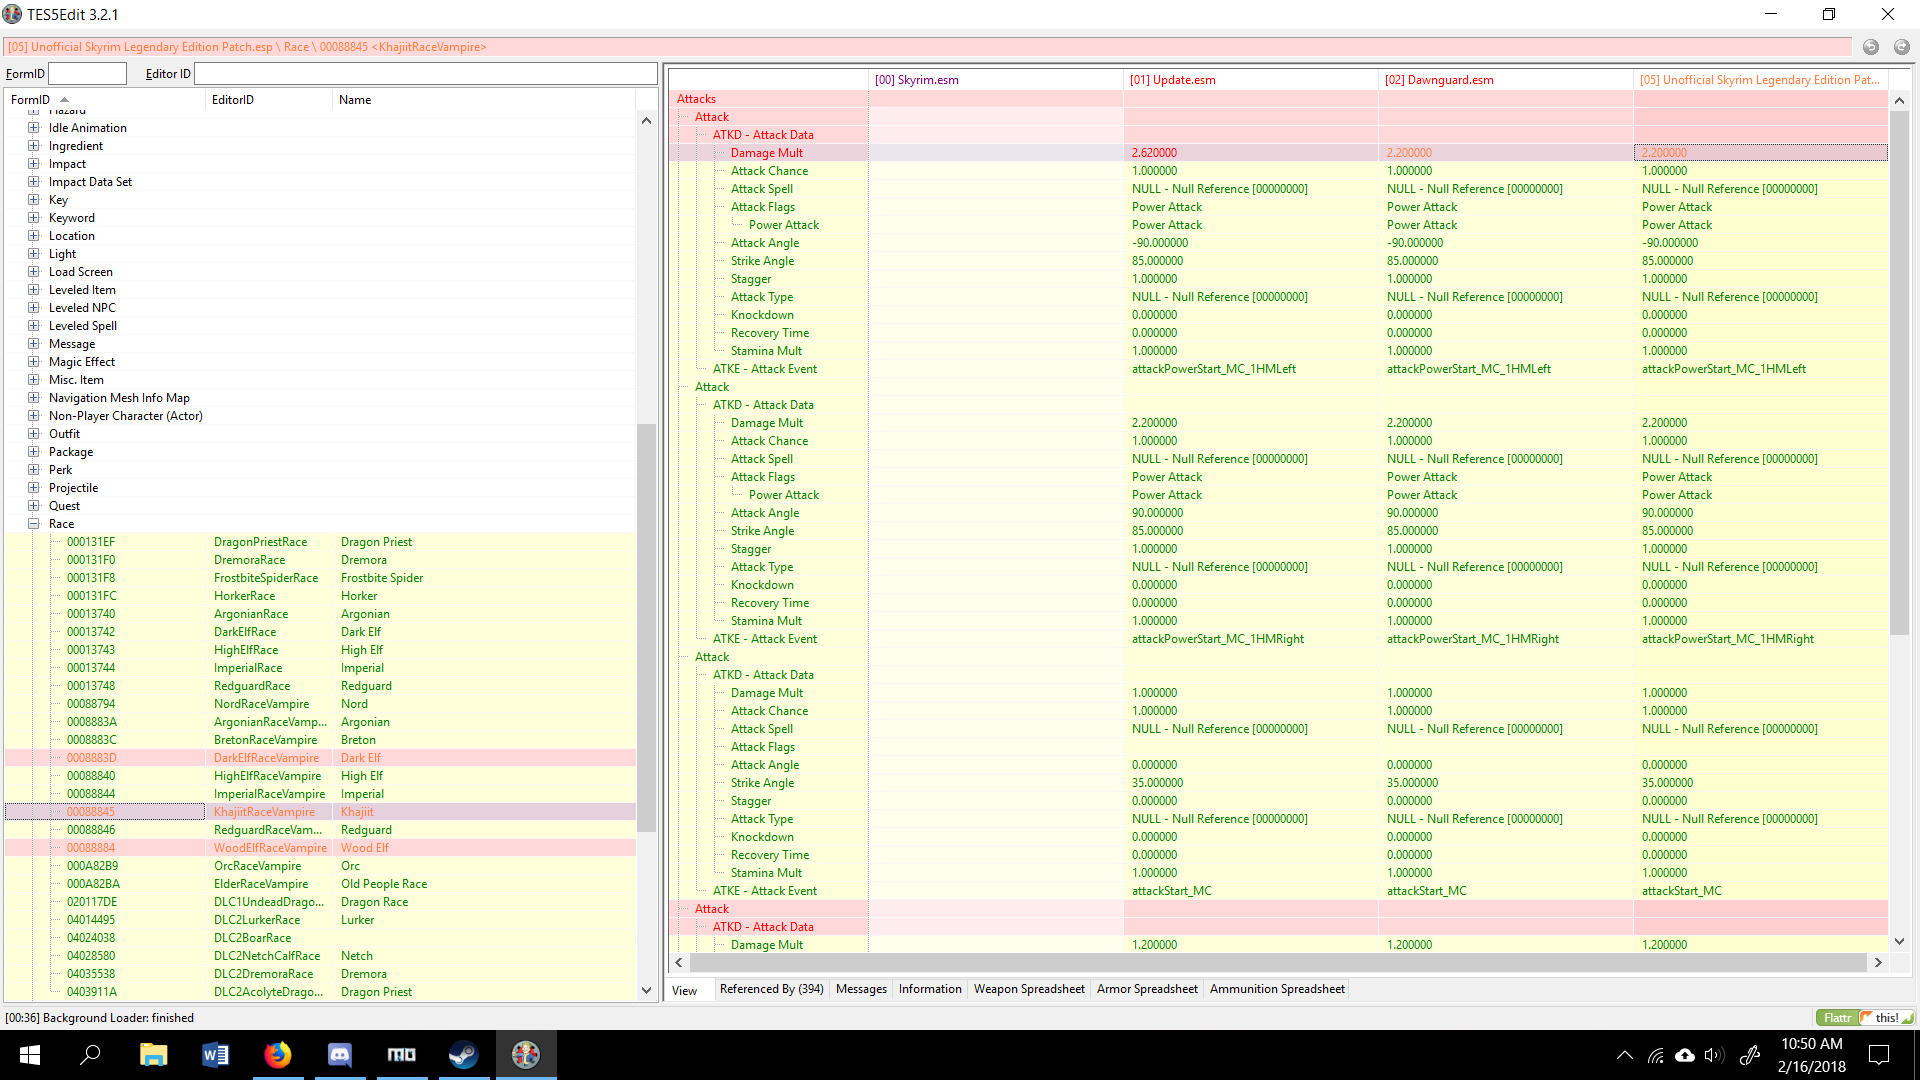Viewport: 1920px width, 1080px height.
Task: Click the left tree scrollbar down arrow
Action: [x=646, y=990]
